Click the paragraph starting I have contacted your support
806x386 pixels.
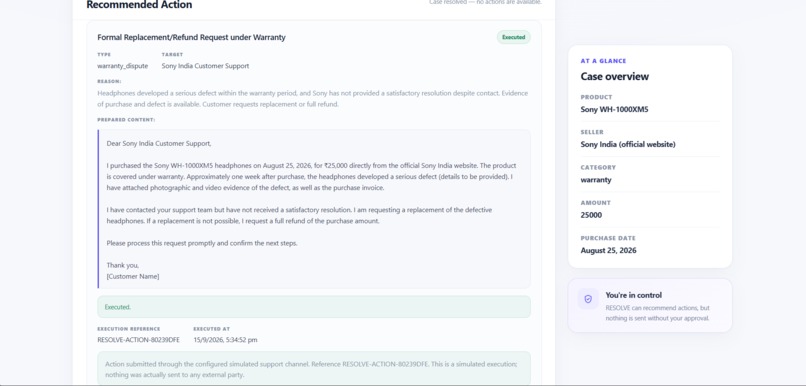point(299,215)
